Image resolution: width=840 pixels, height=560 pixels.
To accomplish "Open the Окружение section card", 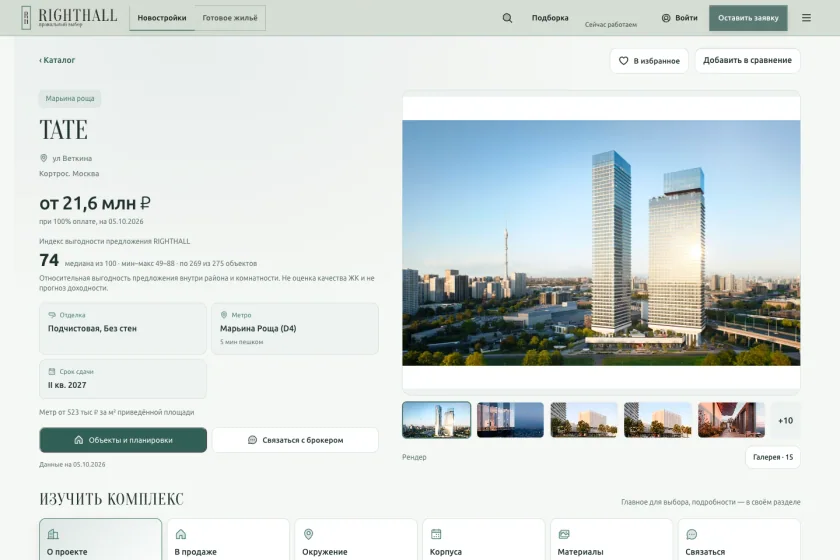I will (356, 540).
